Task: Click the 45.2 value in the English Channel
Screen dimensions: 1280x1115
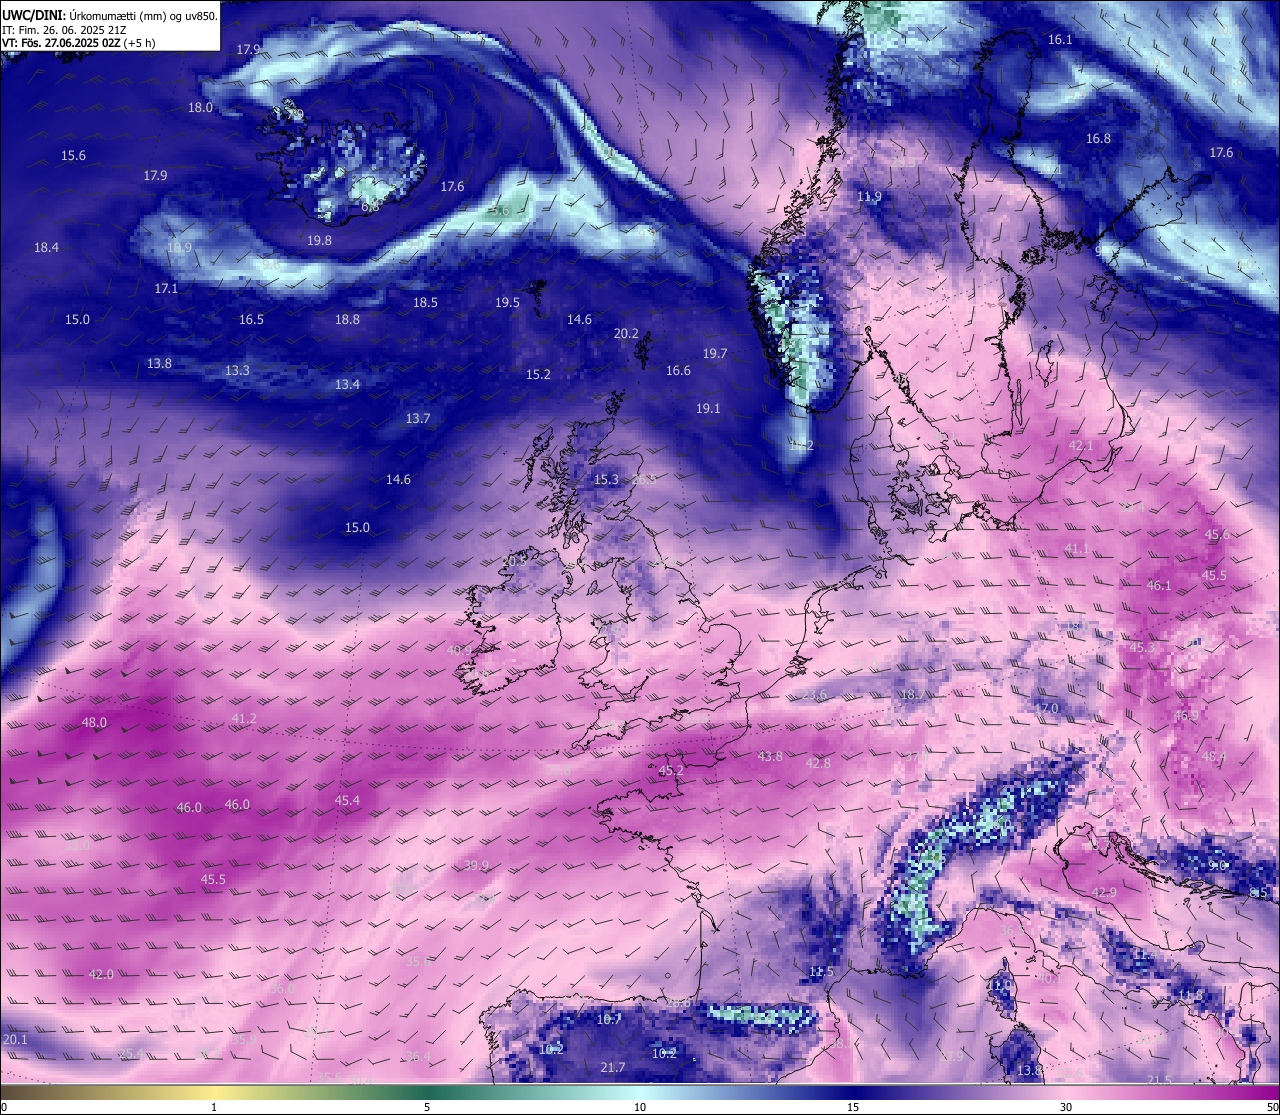Action: coord(671,770)
